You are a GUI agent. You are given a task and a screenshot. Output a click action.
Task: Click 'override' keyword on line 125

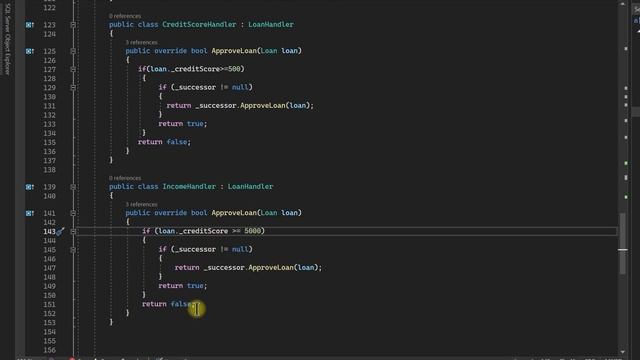(x=170, y=51)
